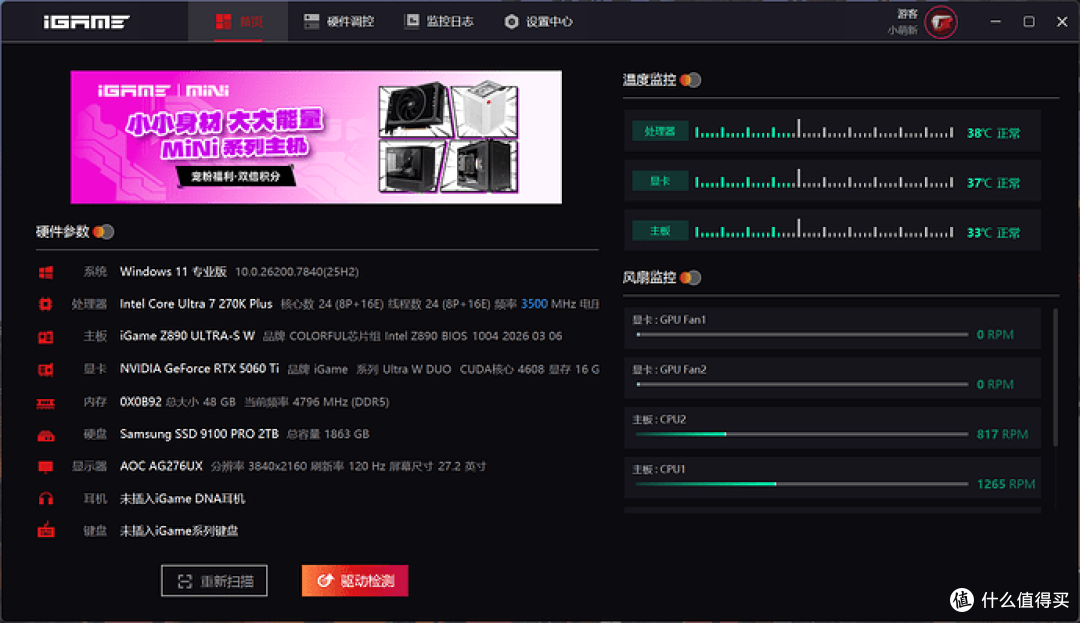1080x623 pixels.
Task: Click the 显卡 temperature label
Action: [x=660, y=181]
